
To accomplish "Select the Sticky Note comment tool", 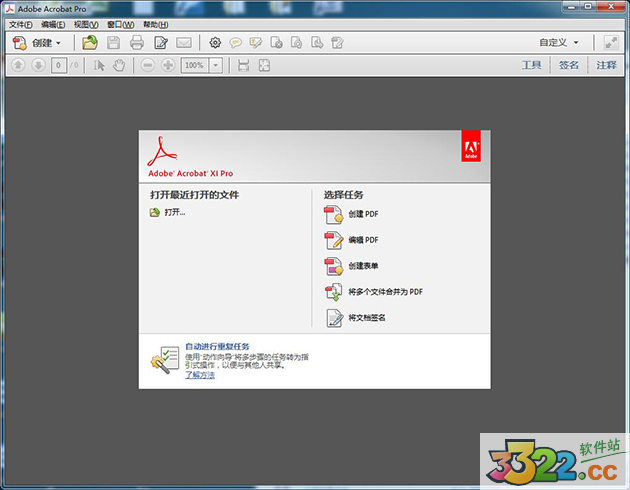I will tap(235, 43).
